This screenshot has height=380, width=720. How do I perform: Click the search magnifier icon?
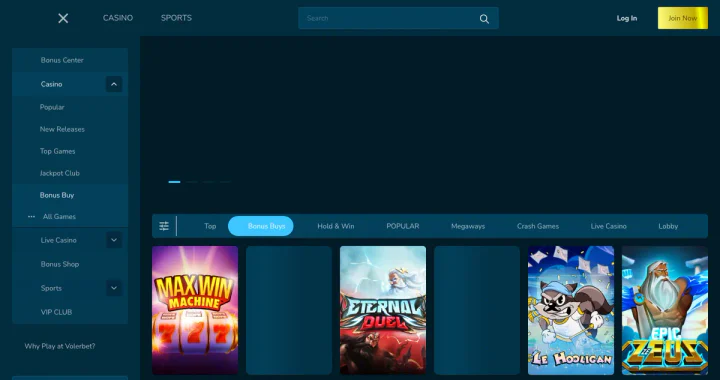click(x=484, y=19)
